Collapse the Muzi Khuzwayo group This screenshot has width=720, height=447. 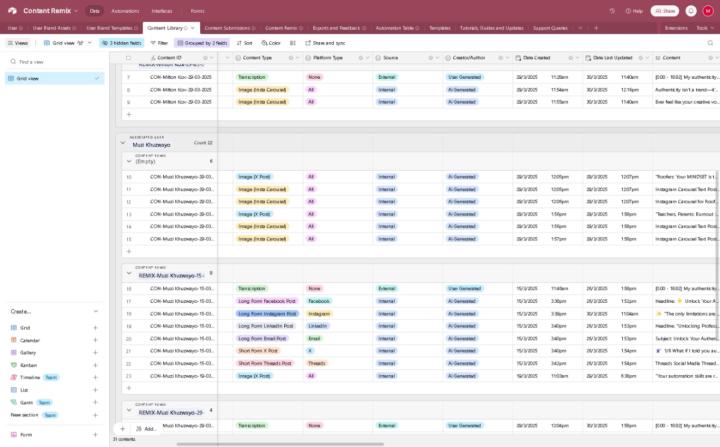(123, 143)
